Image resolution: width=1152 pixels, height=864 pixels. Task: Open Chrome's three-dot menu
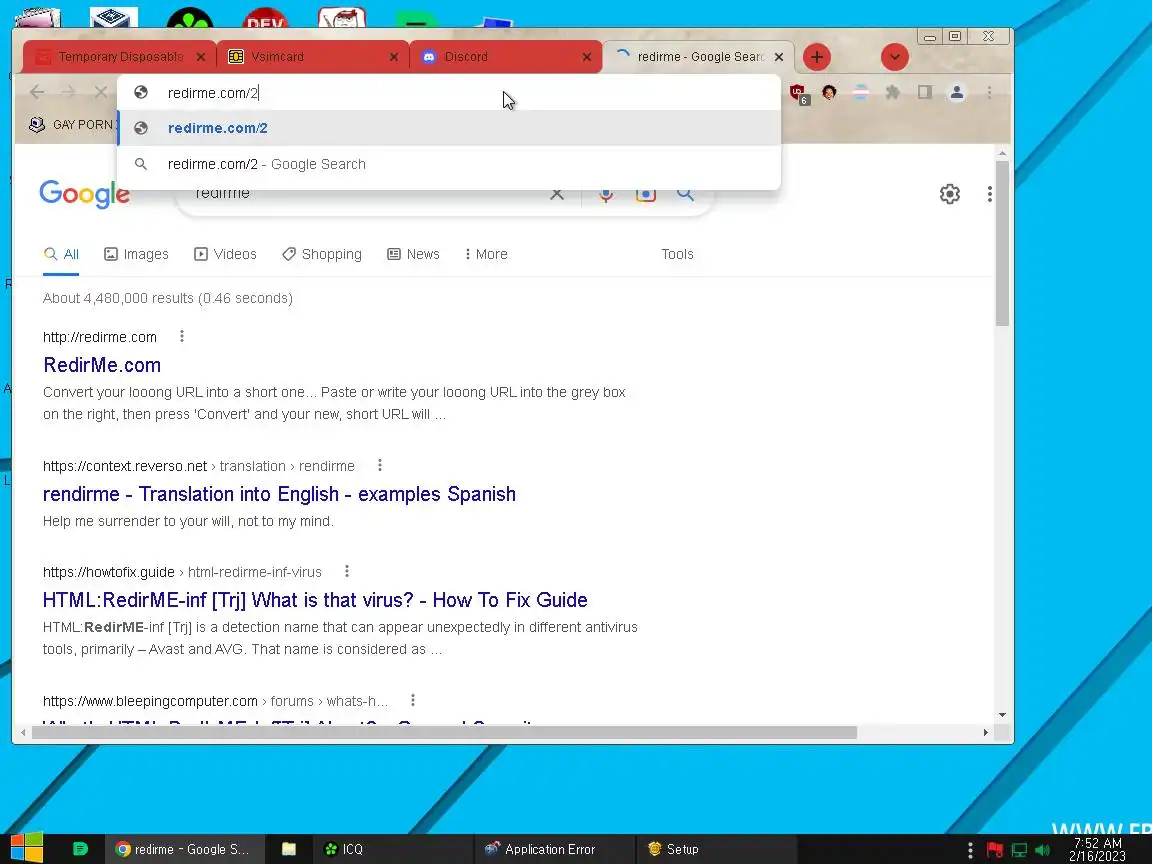[x=989, y=92]
